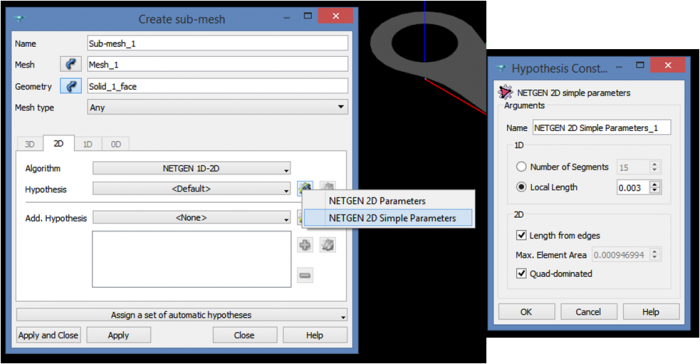Open the Algorithm NETGEN 1D-2D dropdown
The image size is (700, 364).
192,168
